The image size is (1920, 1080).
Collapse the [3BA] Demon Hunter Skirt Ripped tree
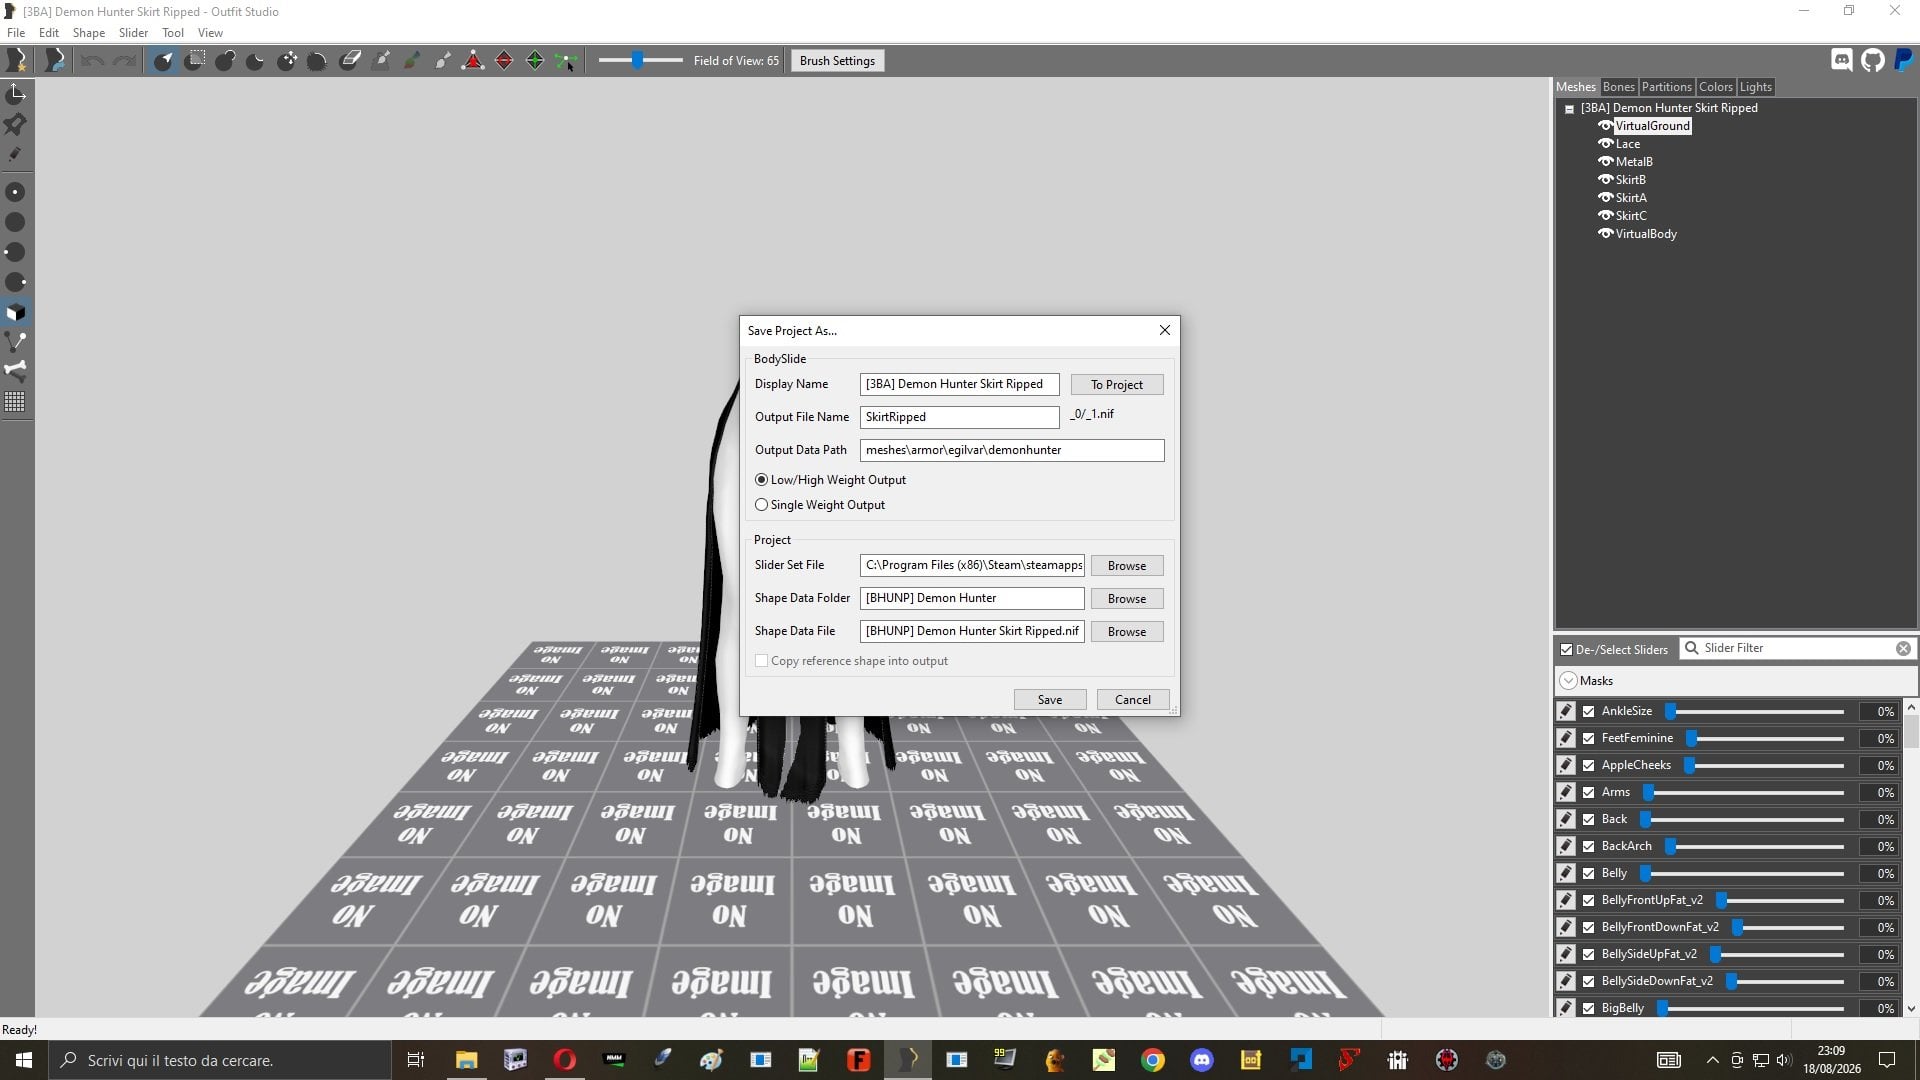[x=1570, y=109]
